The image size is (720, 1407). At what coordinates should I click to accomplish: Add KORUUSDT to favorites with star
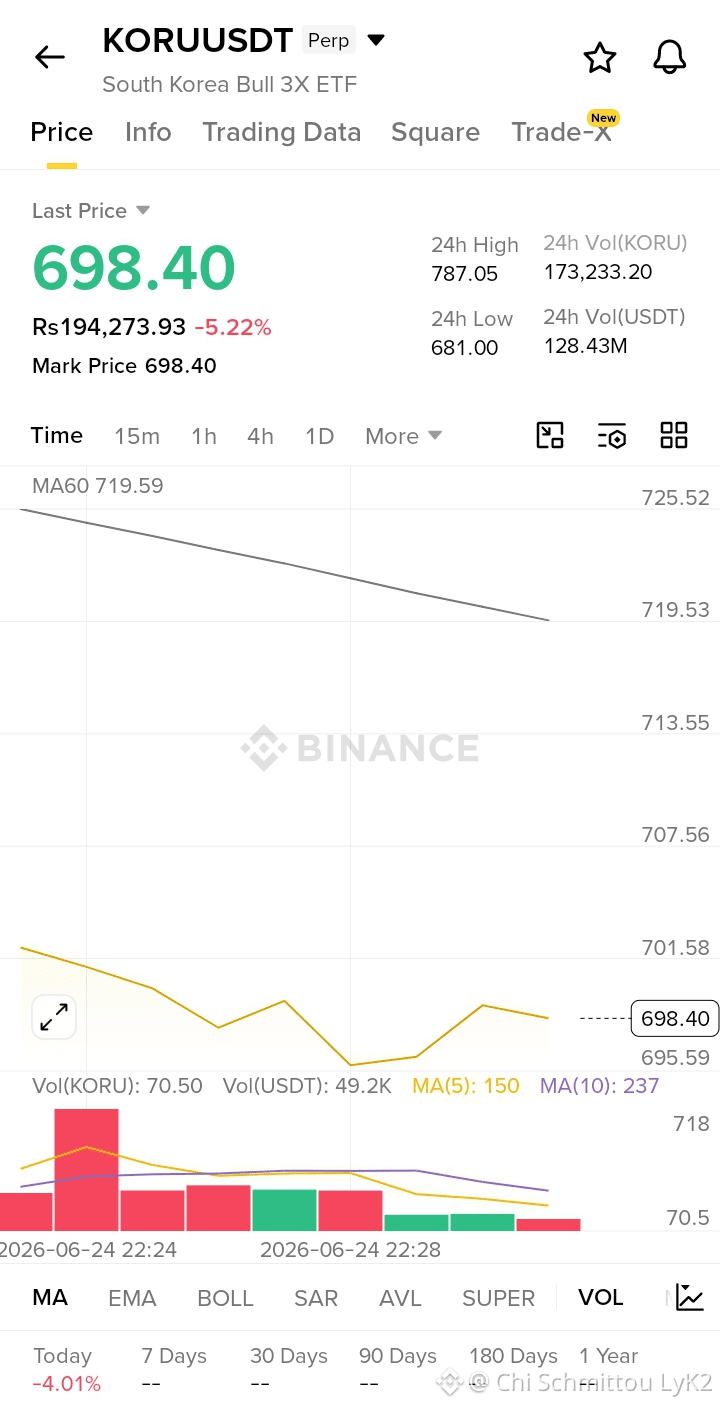(600, 58)
